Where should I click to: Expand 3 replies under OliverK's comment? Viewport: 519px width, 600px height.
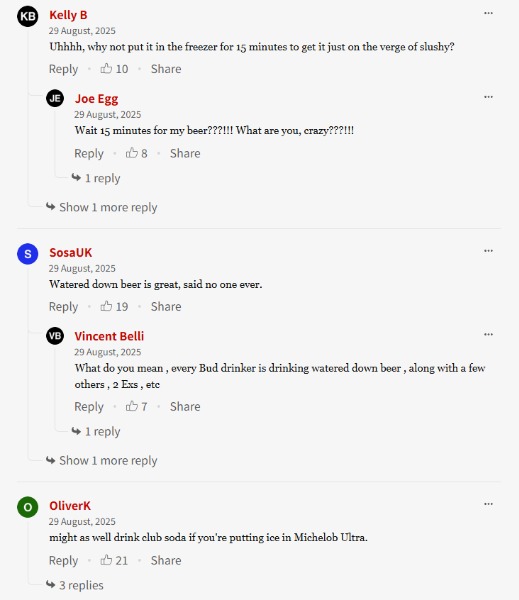coord(75,585)
